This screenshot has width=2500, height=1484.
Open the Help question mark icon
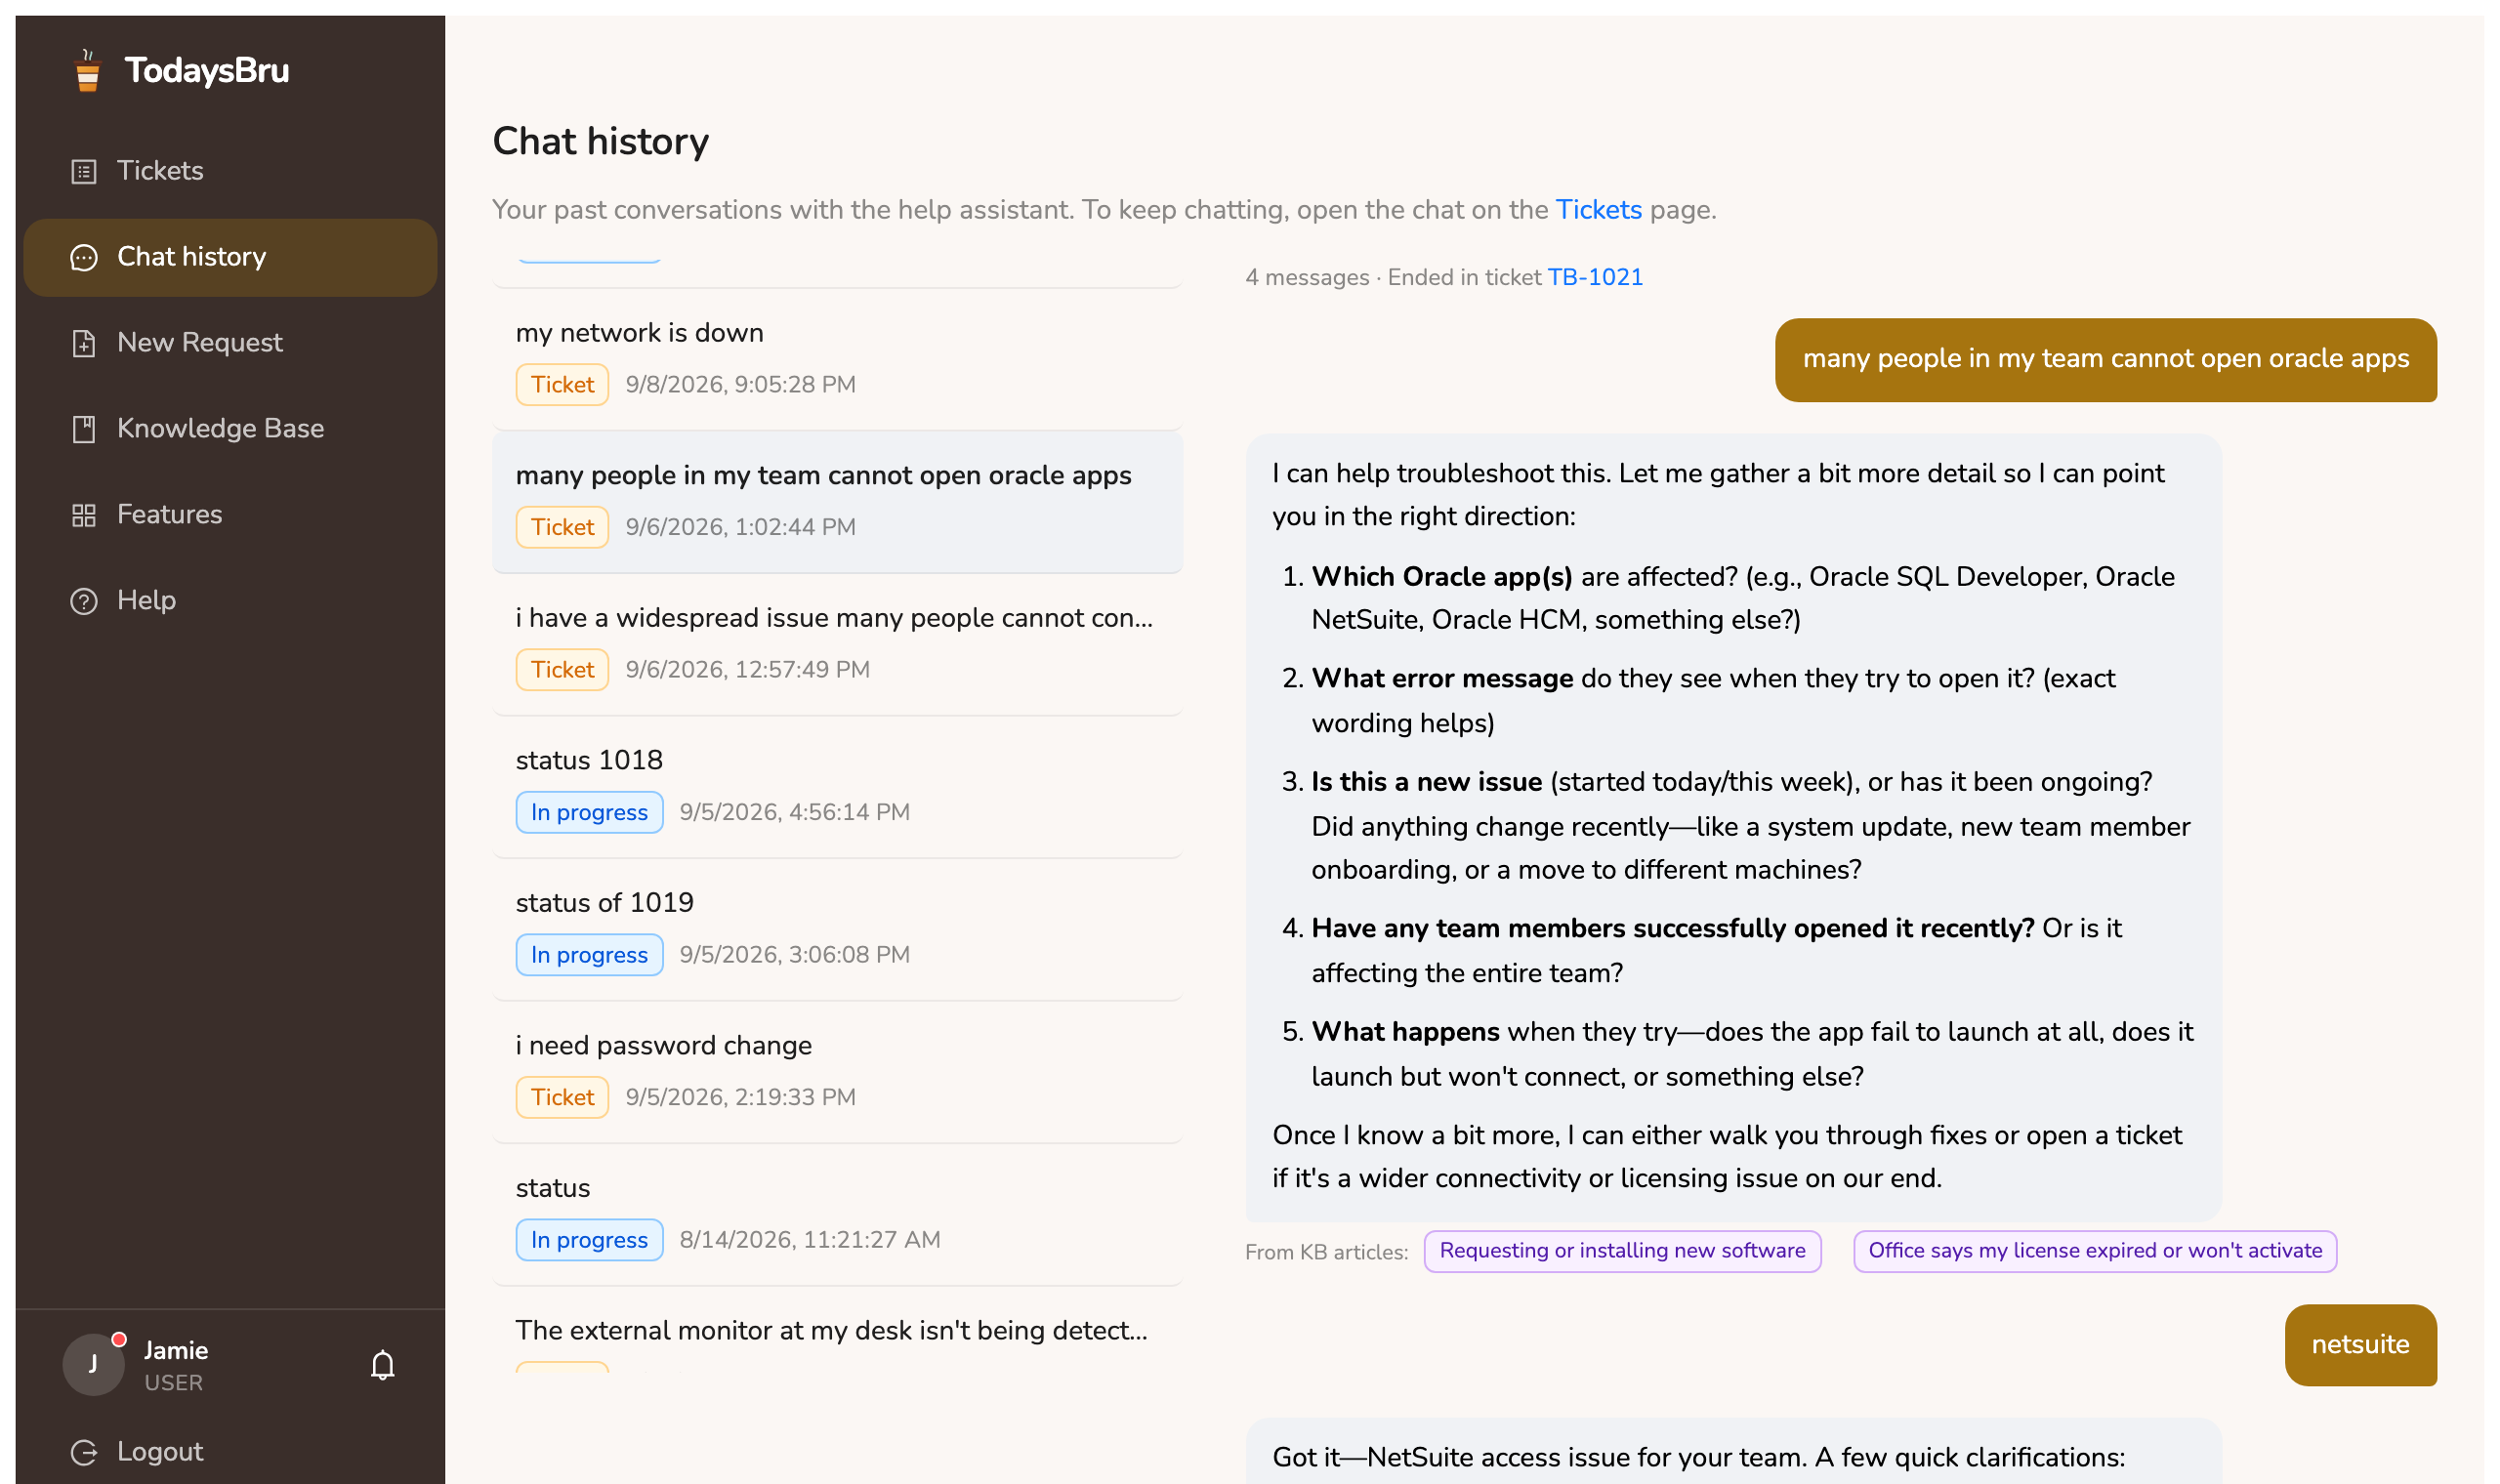[84, 602]
